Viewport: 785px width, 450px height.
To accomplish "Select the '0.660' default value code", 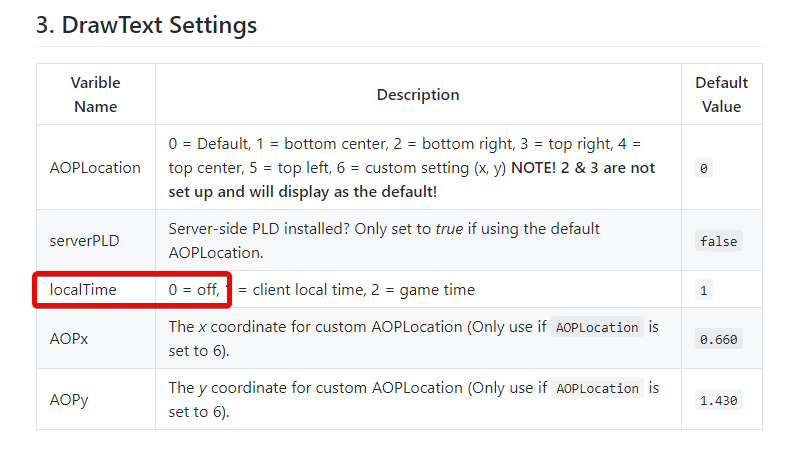I will point(718,339).
